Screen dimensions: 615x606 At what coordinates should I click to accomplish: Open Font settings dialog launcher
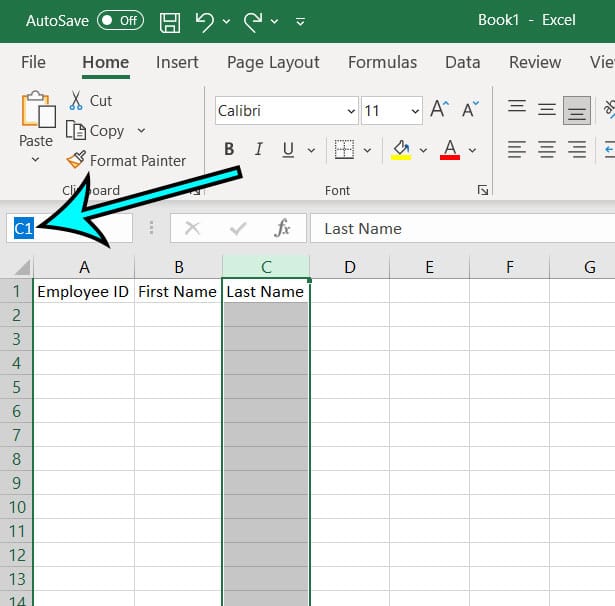[483, 190]
